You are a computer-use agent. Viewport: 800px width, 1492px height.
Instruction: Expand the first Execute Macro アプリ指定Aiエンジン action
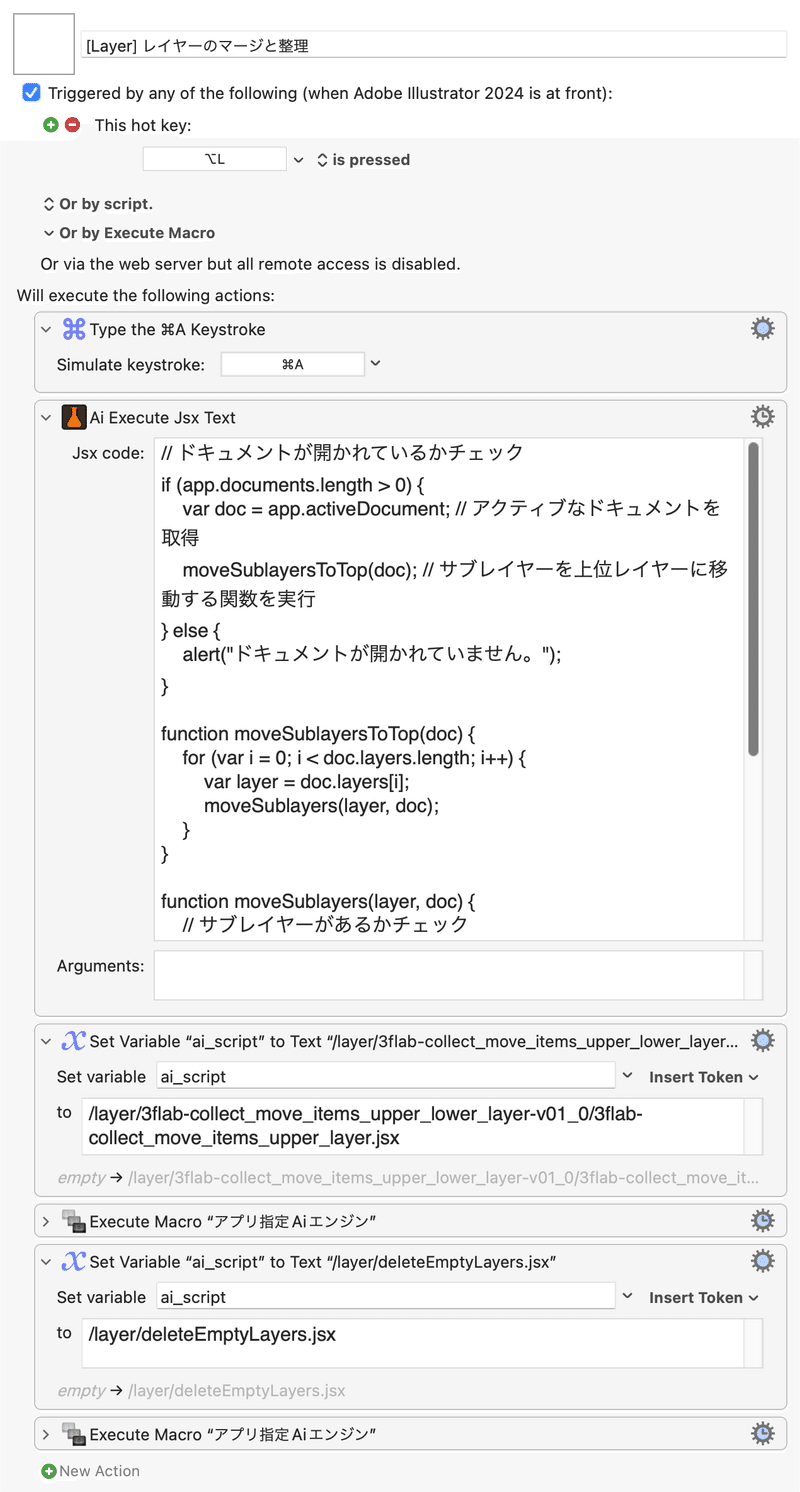click(45, 1221)
